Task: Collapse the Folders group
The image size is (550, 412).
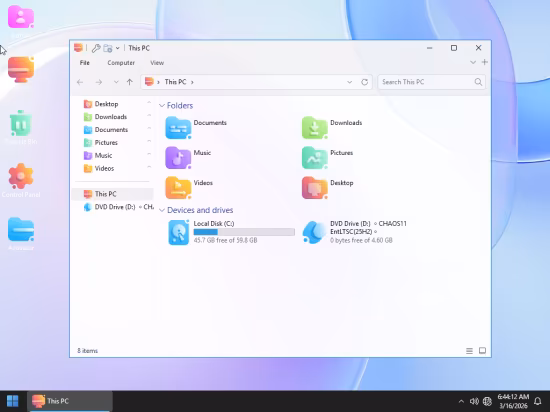Action: point(162,106)
